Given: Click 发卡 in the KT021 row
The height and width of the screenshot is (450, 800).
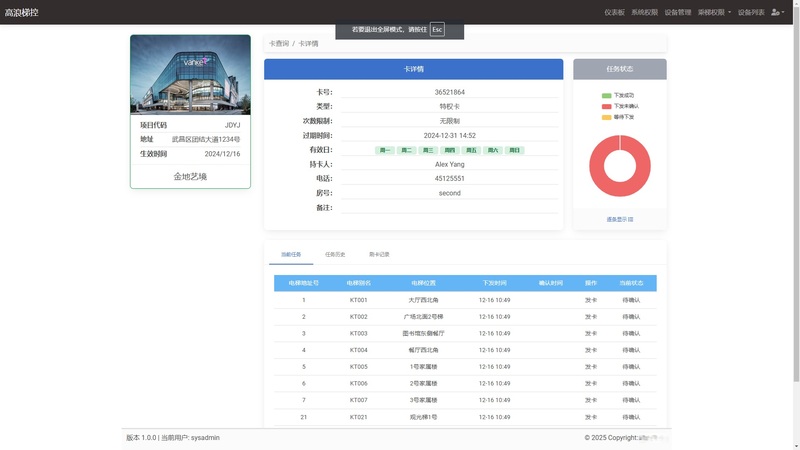Looking at the screenshot, I should (x=591, y=417).
